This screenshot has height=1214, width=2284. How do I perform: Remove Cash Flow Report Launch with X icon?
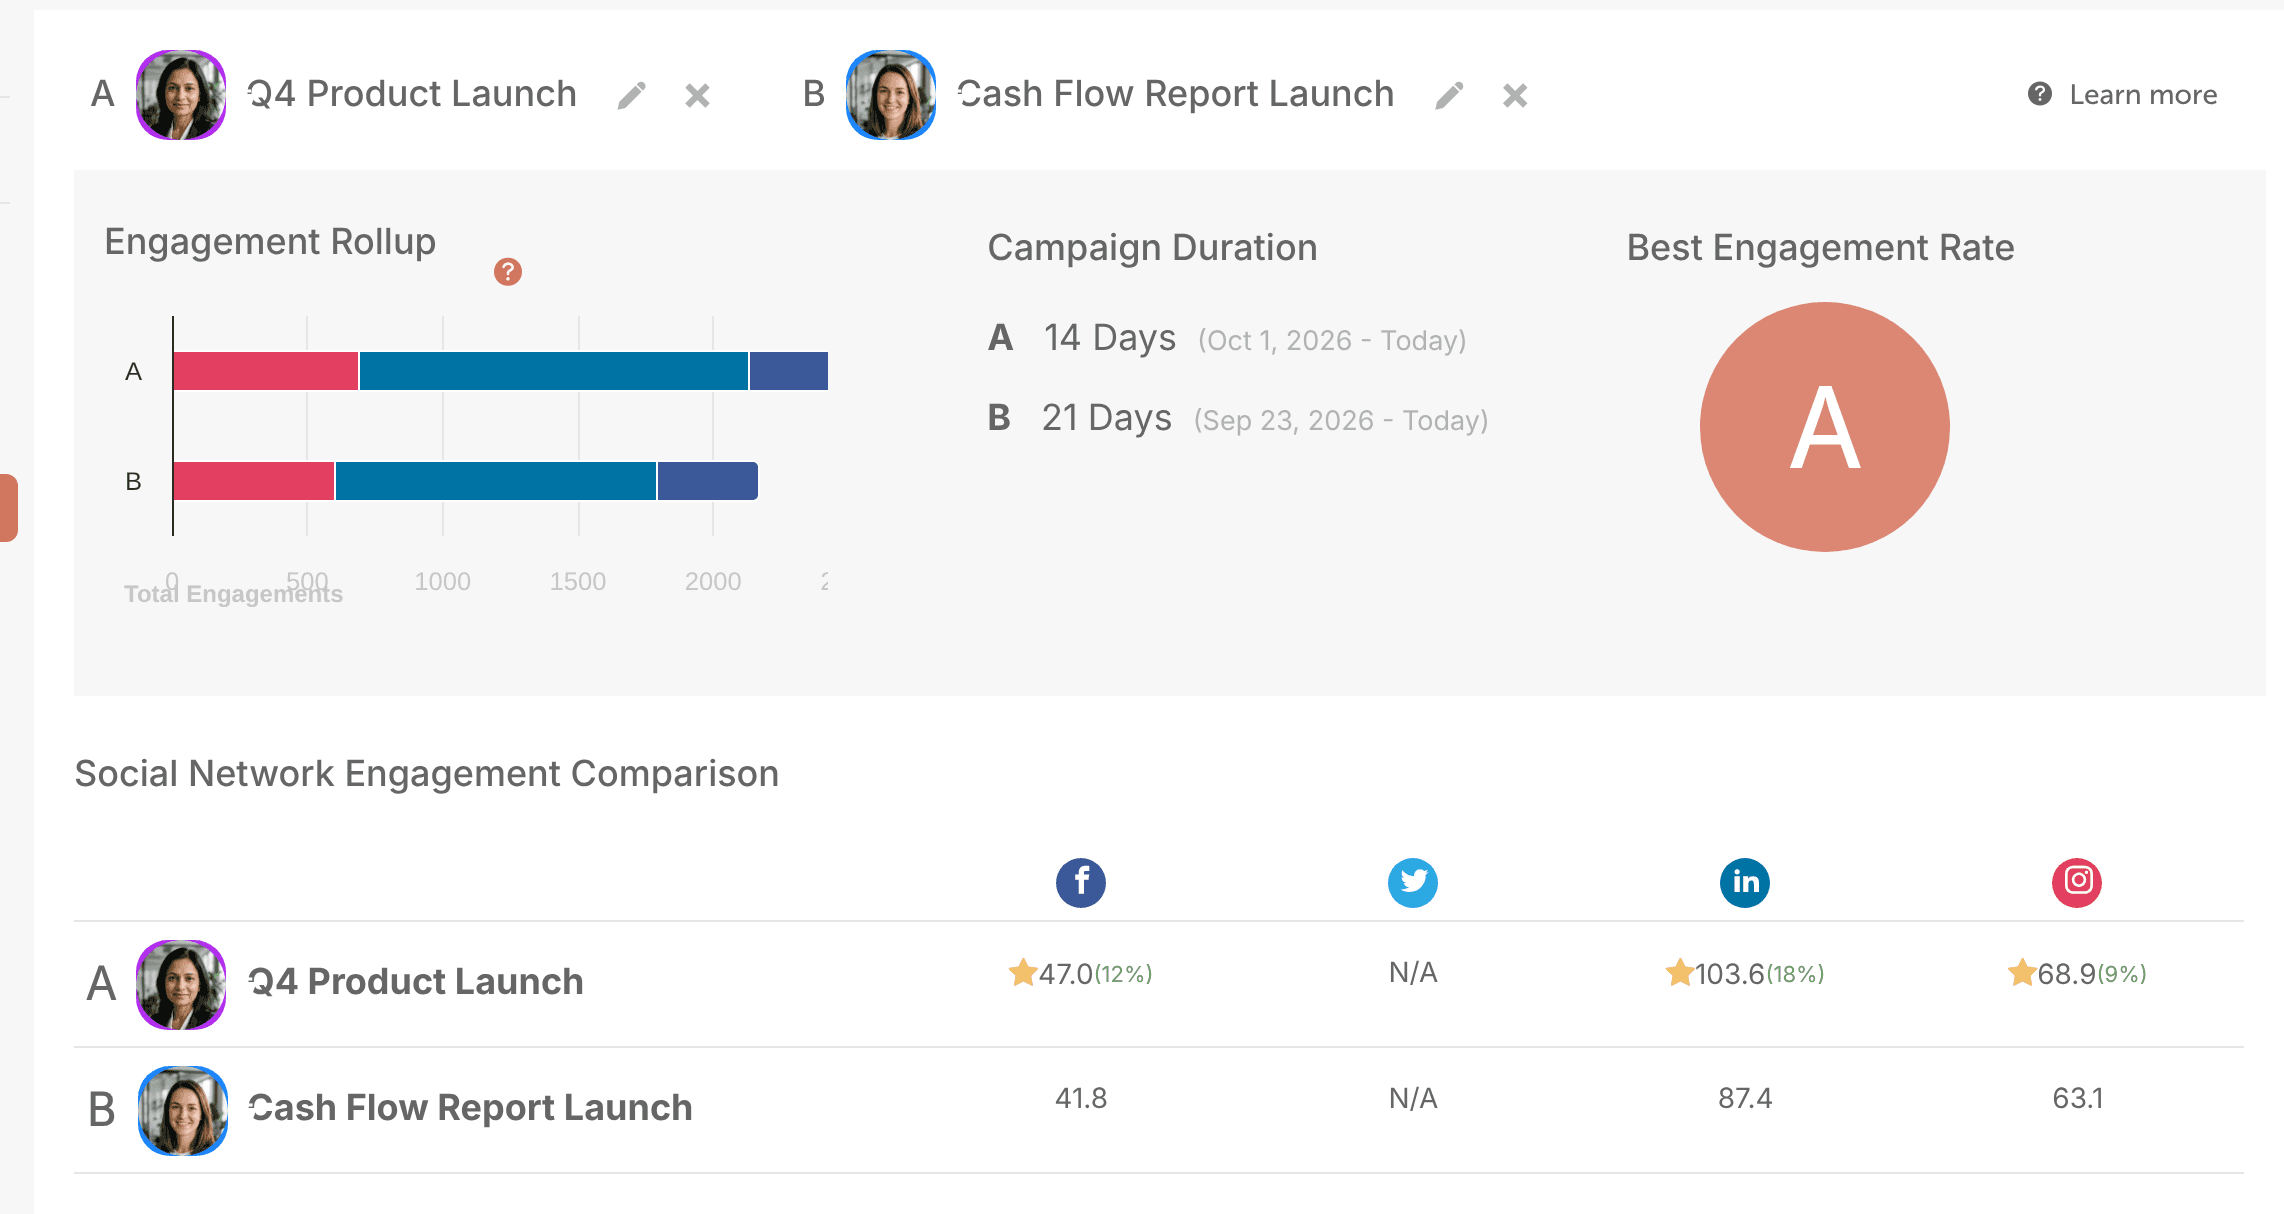(1516, 96)
